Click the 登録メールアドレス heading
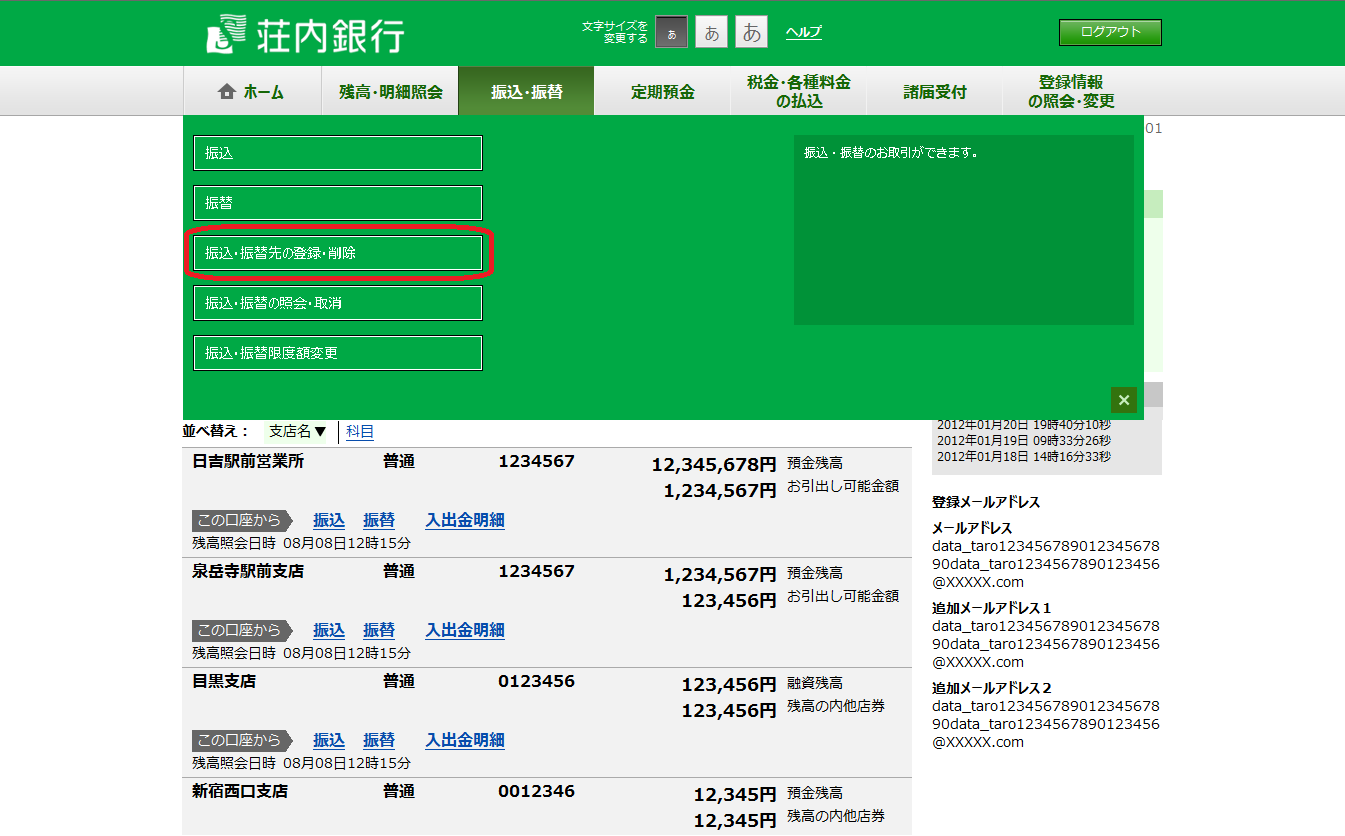1345x836 pixels. click(x=986, y=502)
